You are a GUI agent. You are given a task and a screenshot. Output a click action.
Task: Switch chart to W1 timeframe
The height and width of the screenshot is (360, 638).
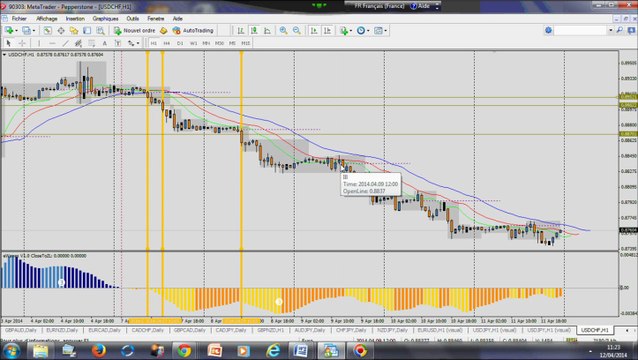point(193,43)
